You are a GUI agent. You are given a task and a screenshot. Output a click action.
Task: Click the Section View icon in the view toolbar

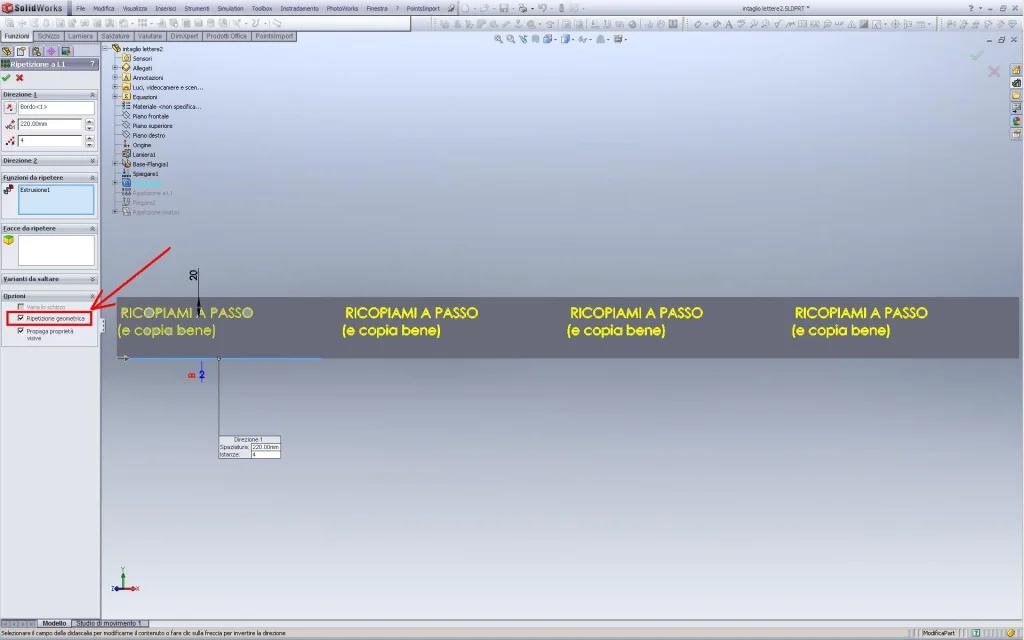click(536, 39)
